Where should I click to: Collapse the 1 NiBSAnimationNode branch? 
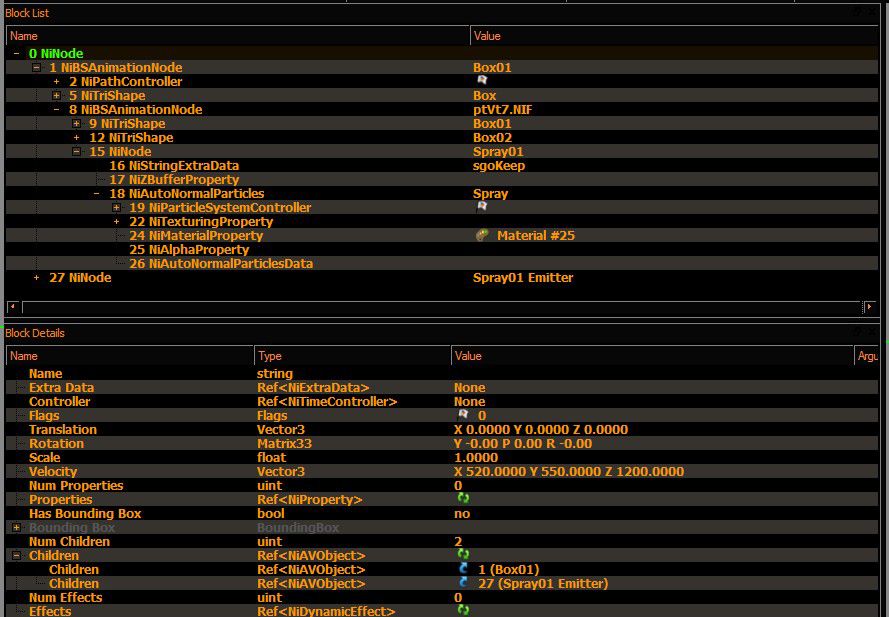click(37, 67)
